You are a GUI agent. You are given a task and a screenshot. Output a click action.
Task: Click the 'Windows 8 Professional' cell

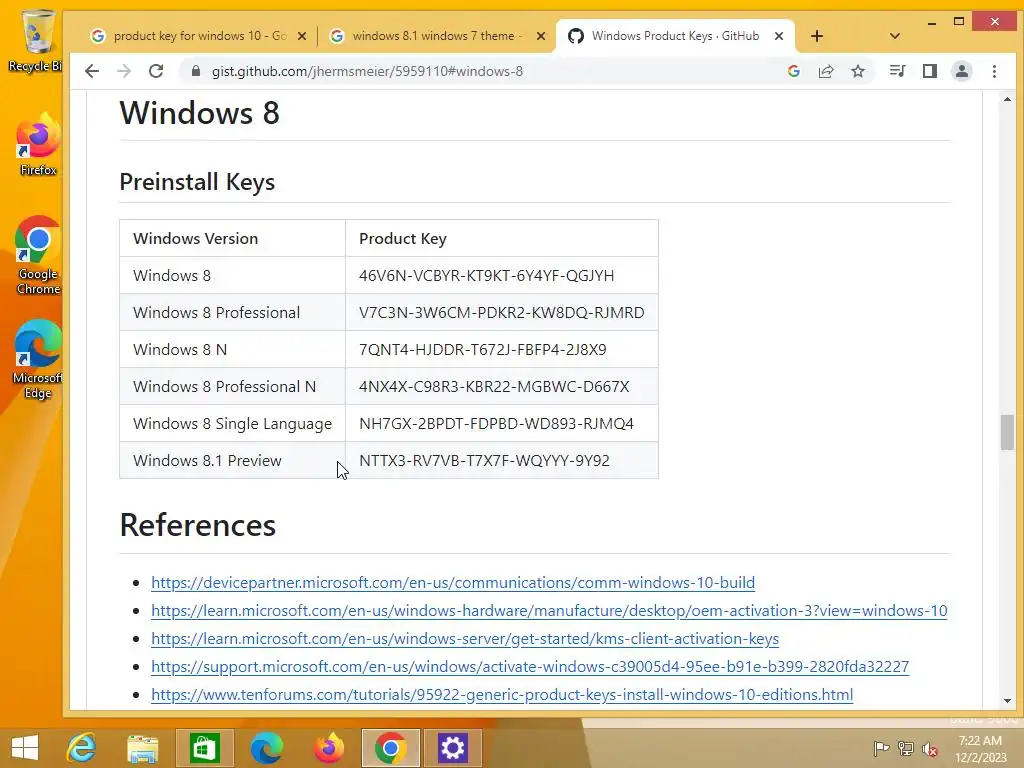point(232,313)
